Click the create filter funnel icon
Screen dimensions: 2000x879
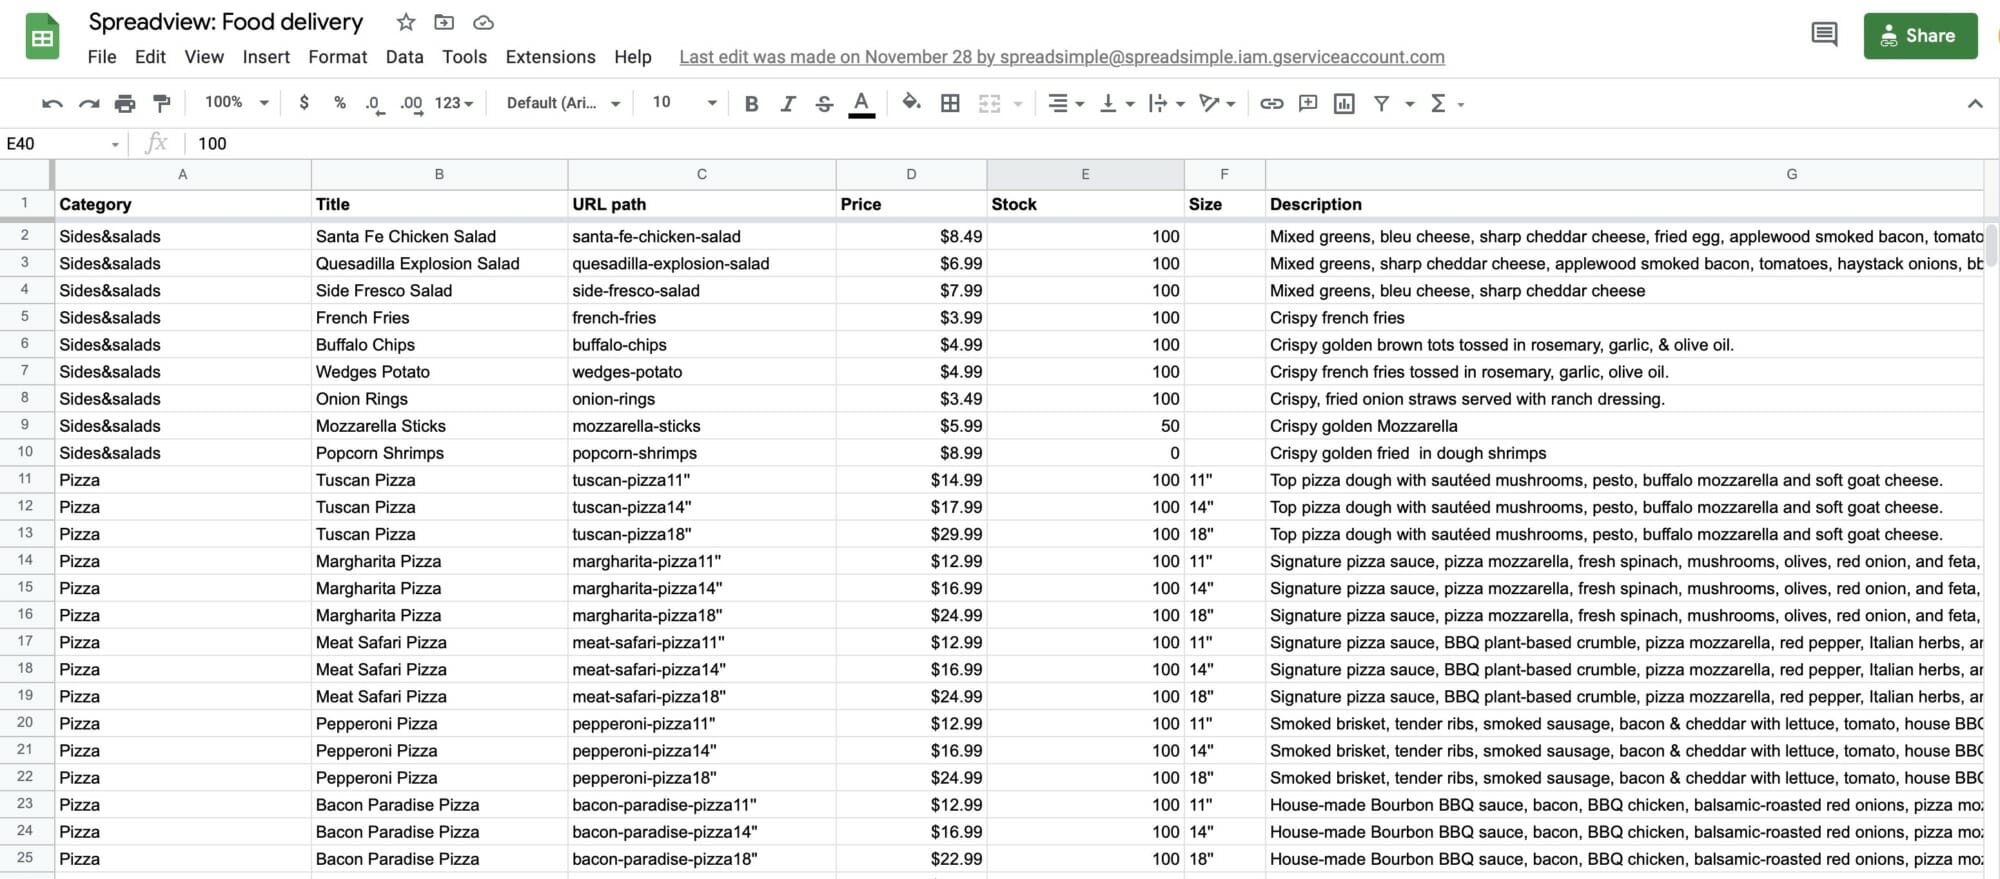tap(1381, 103)
